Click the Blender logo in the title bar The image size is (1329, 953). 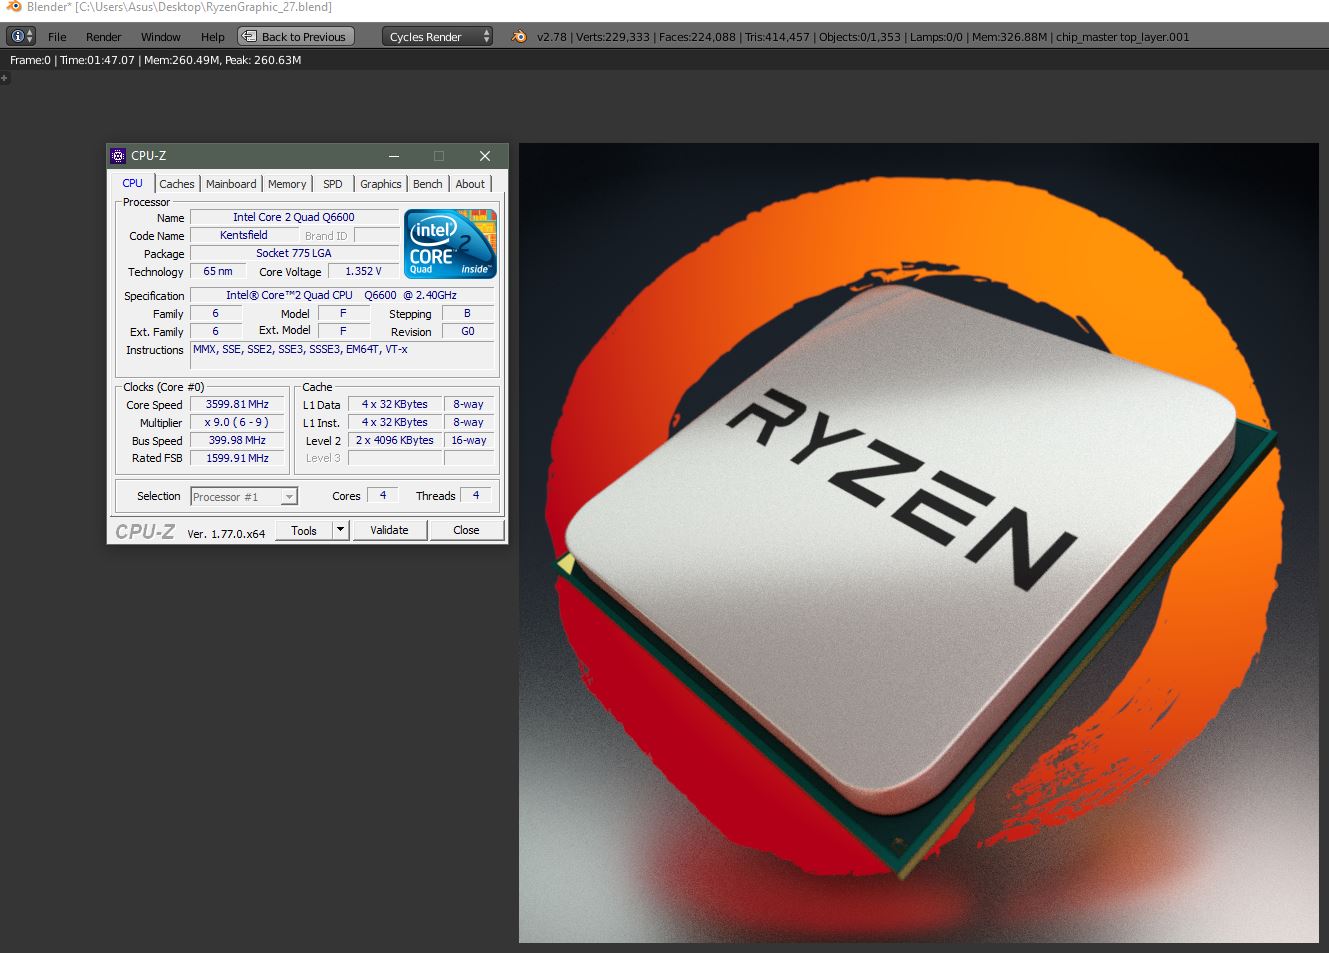click(13, 7)
